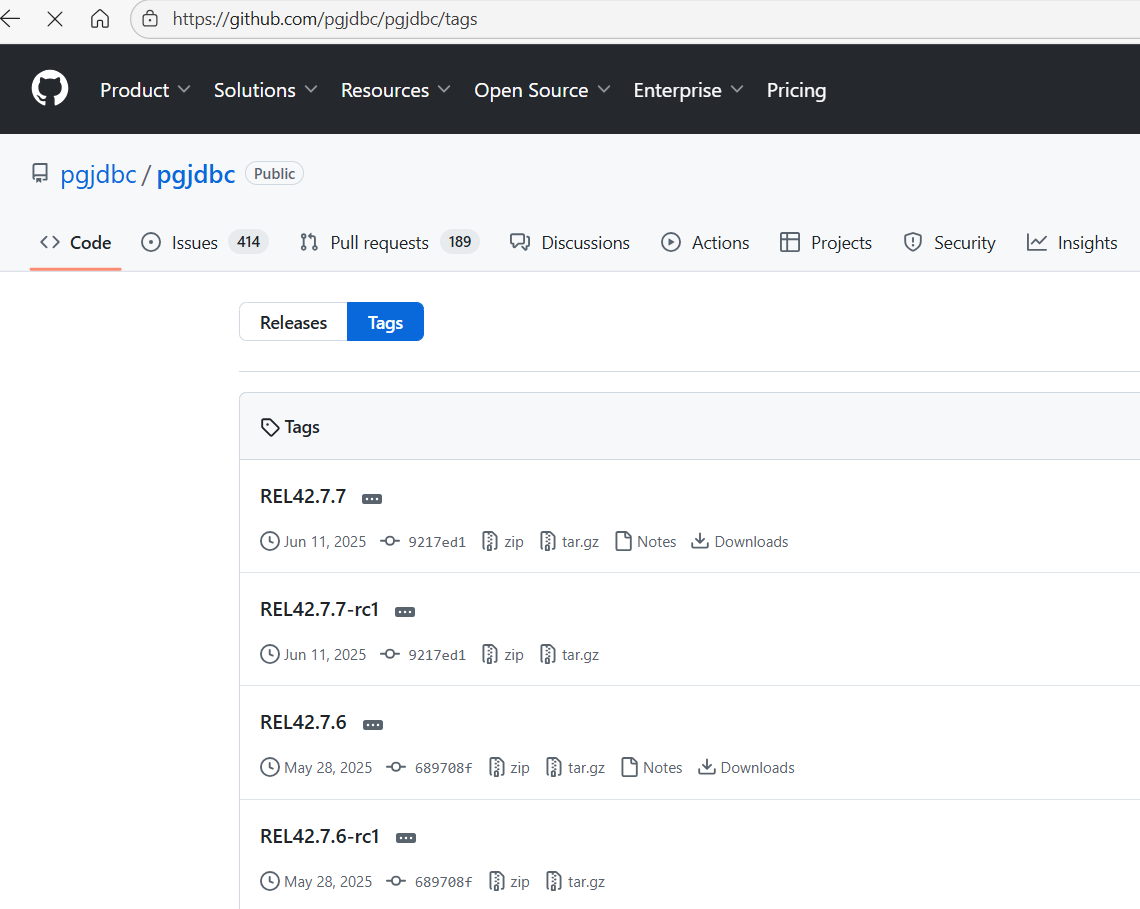Open tag REL42.7.6-rc1

tap(320, 836)
